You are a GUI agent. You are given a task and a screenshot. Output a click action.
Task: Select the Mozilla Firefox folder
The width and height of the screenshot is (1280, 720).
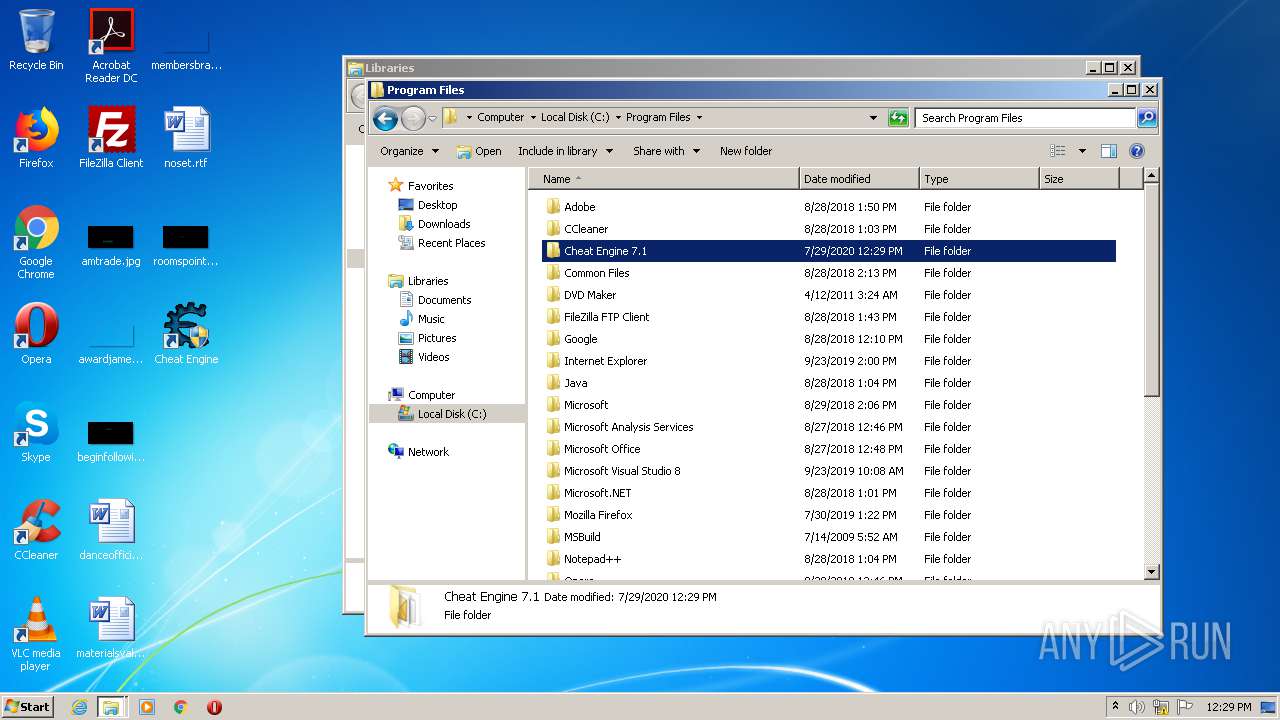[x=829, y=515]
